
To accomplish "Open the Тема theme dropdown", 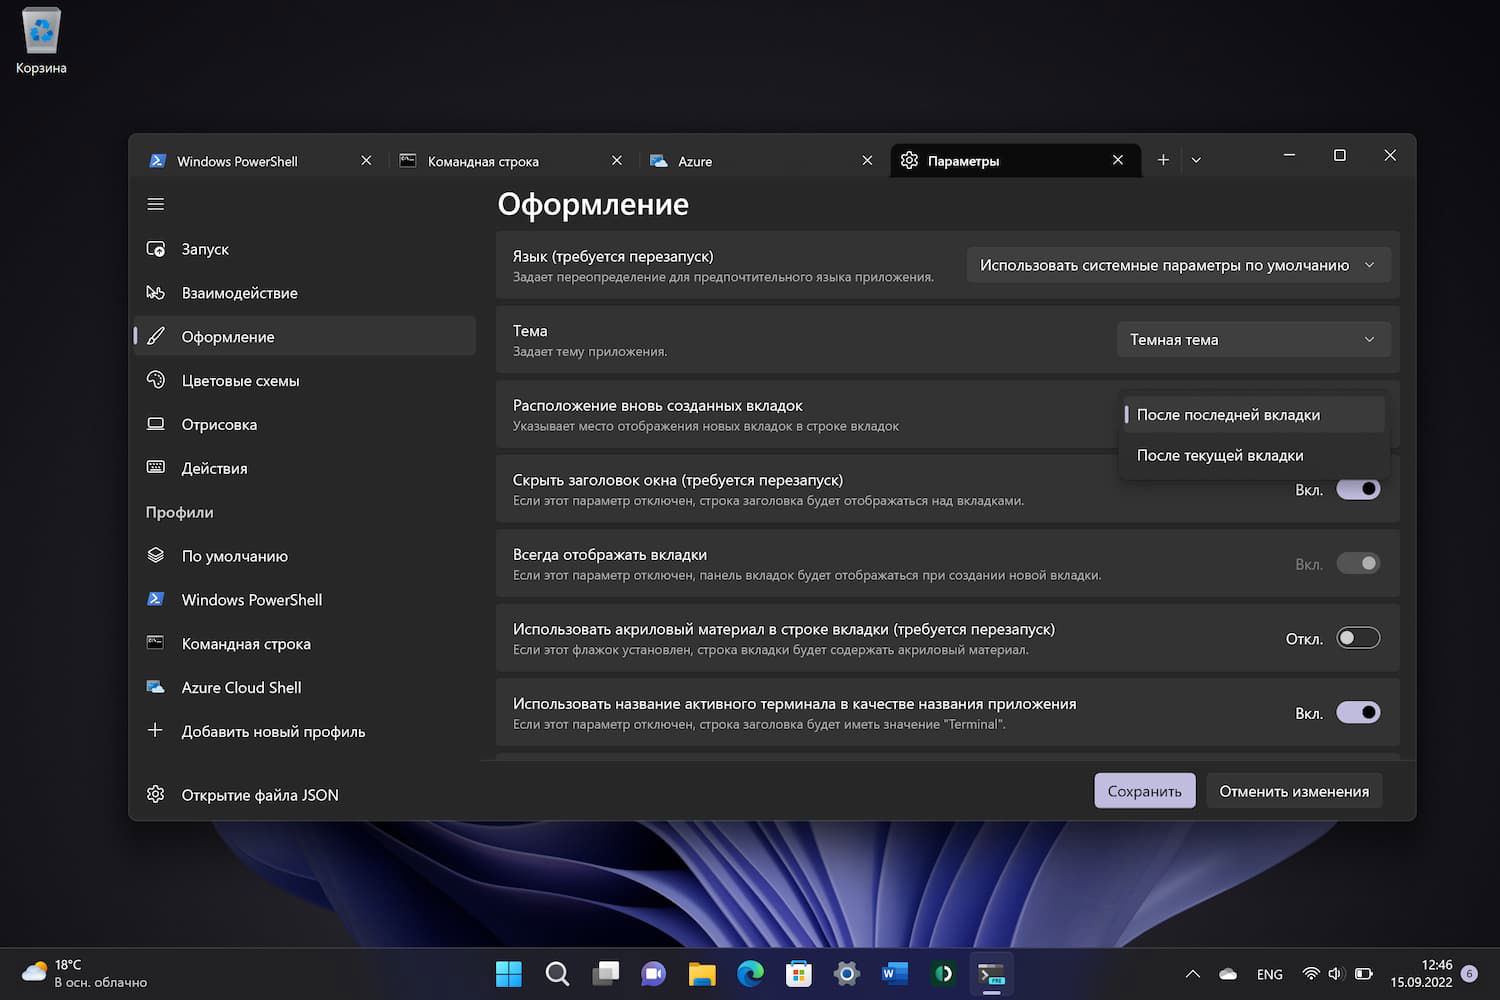I will coord(1252,340).
